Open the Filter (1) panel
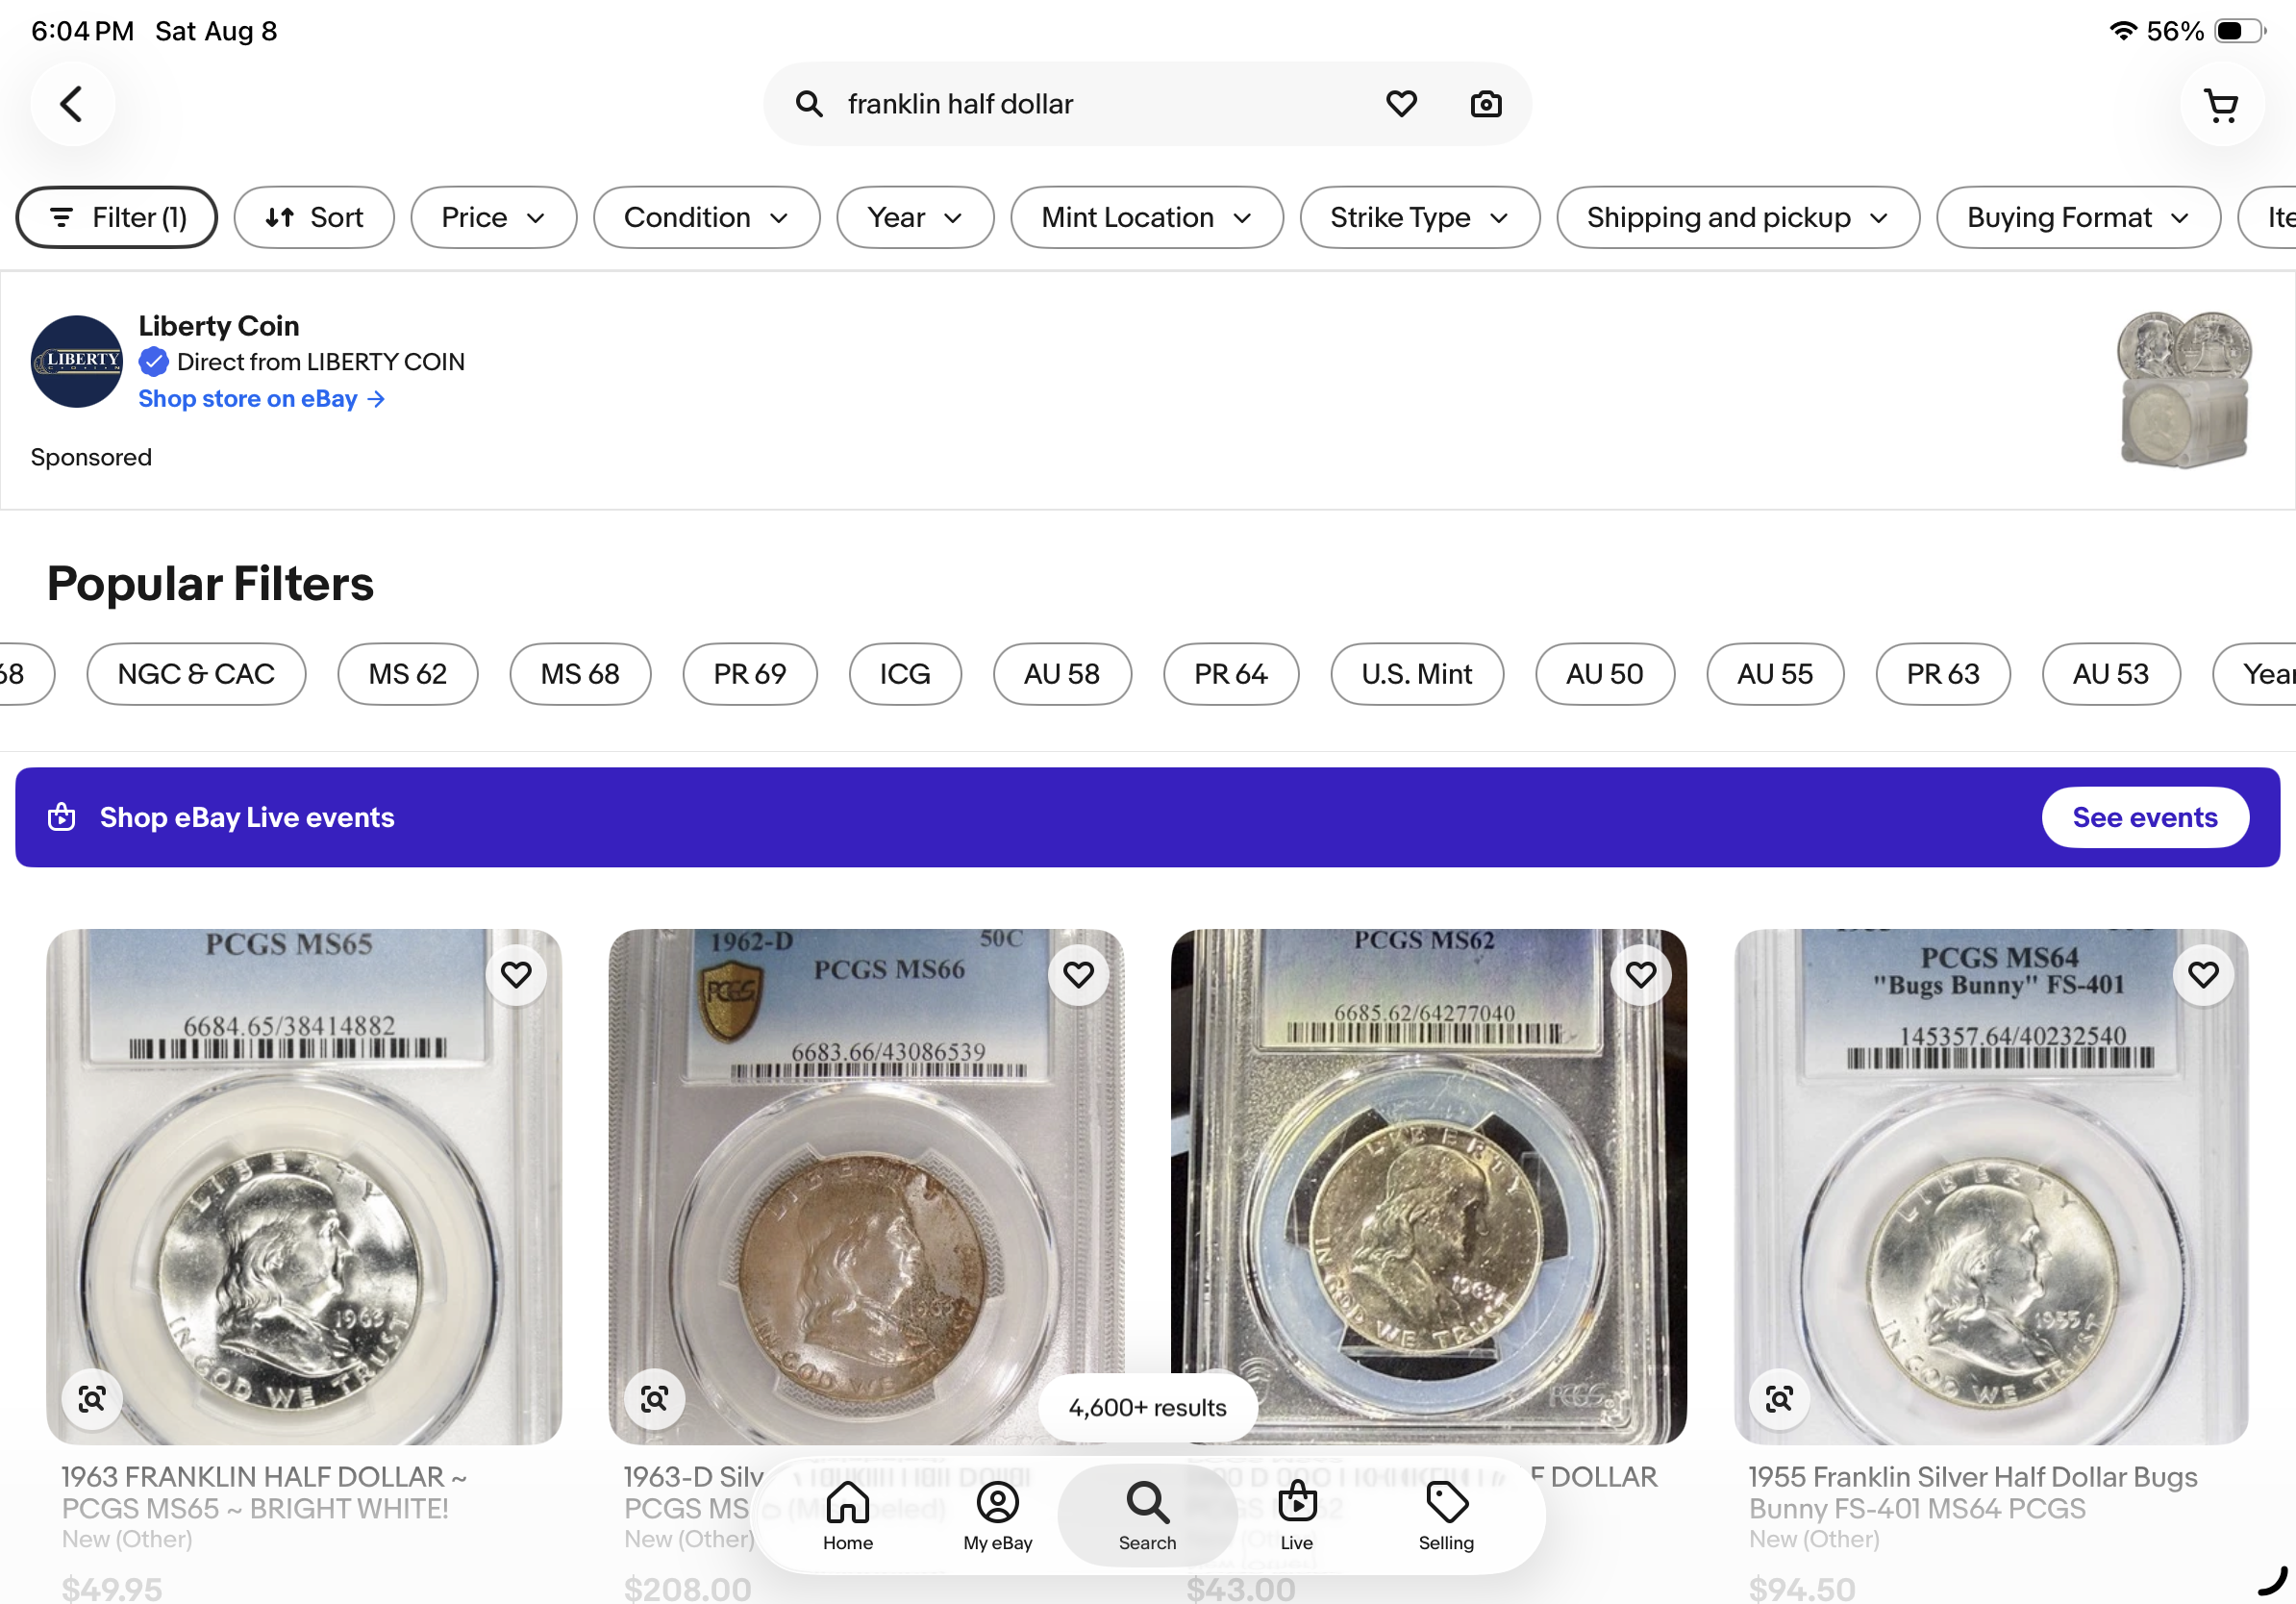This screenshot has height=1604, width=2296. point(117,217)
